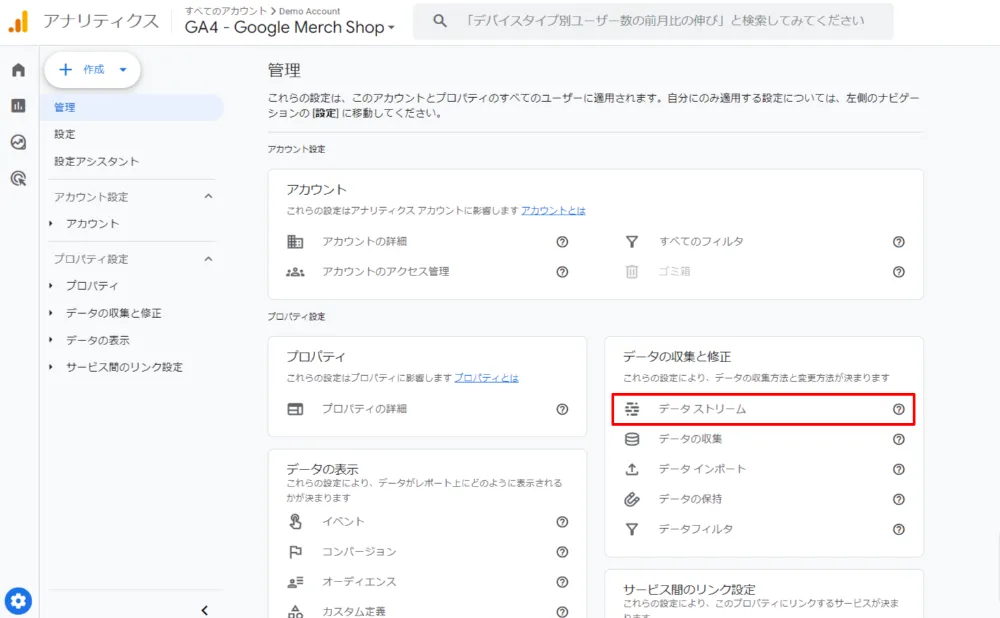Click the データ インポート upload icon
The height and width of the screenshot is (618, 1000).
click(631, 469)
